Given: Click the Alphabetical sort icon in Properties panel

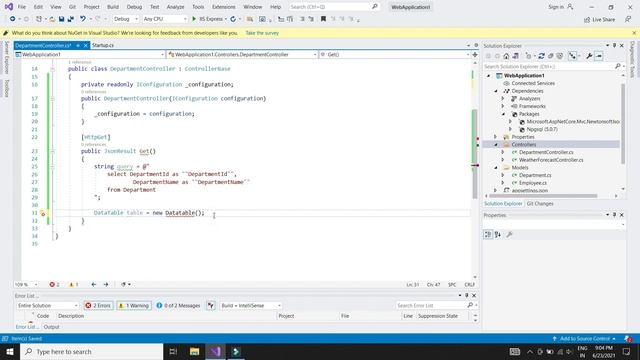Looking at the screenshot, I should pos(498,234).
